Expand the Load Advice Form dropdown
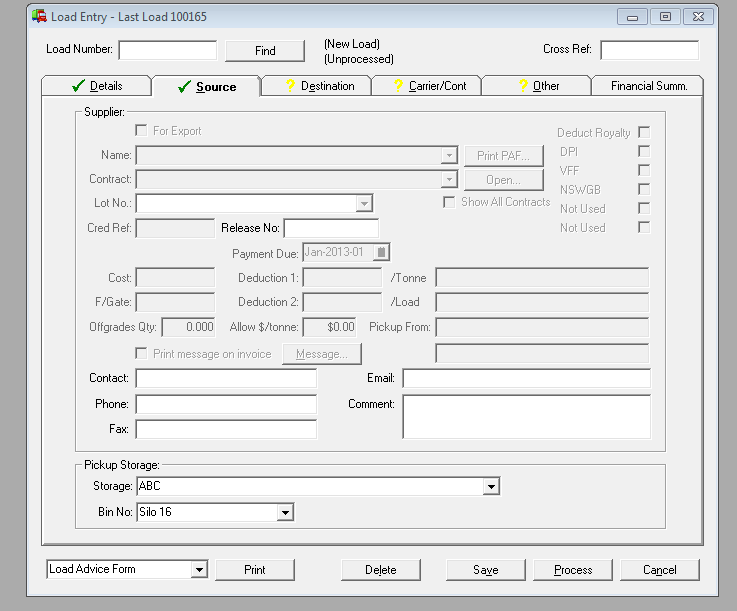The height and width of the screenshot is (611, 737). tap(199, 570)
